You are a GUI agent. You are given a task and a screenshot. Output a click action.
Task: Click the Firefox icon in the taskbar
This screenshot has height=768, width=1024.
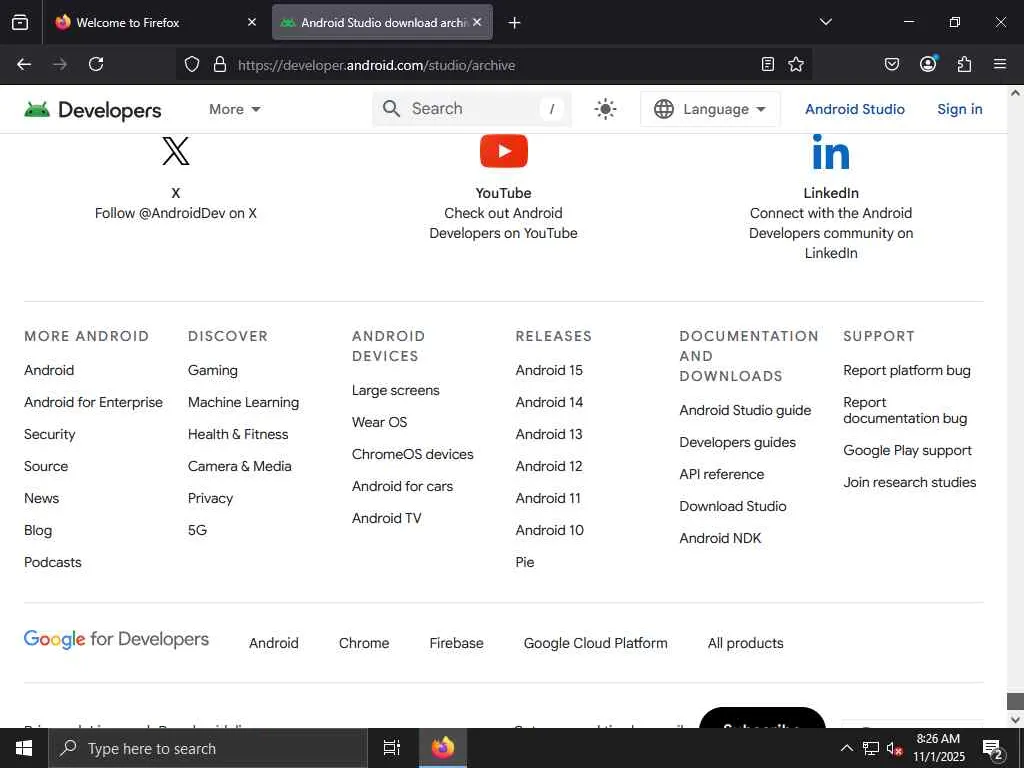click(443, 748)
